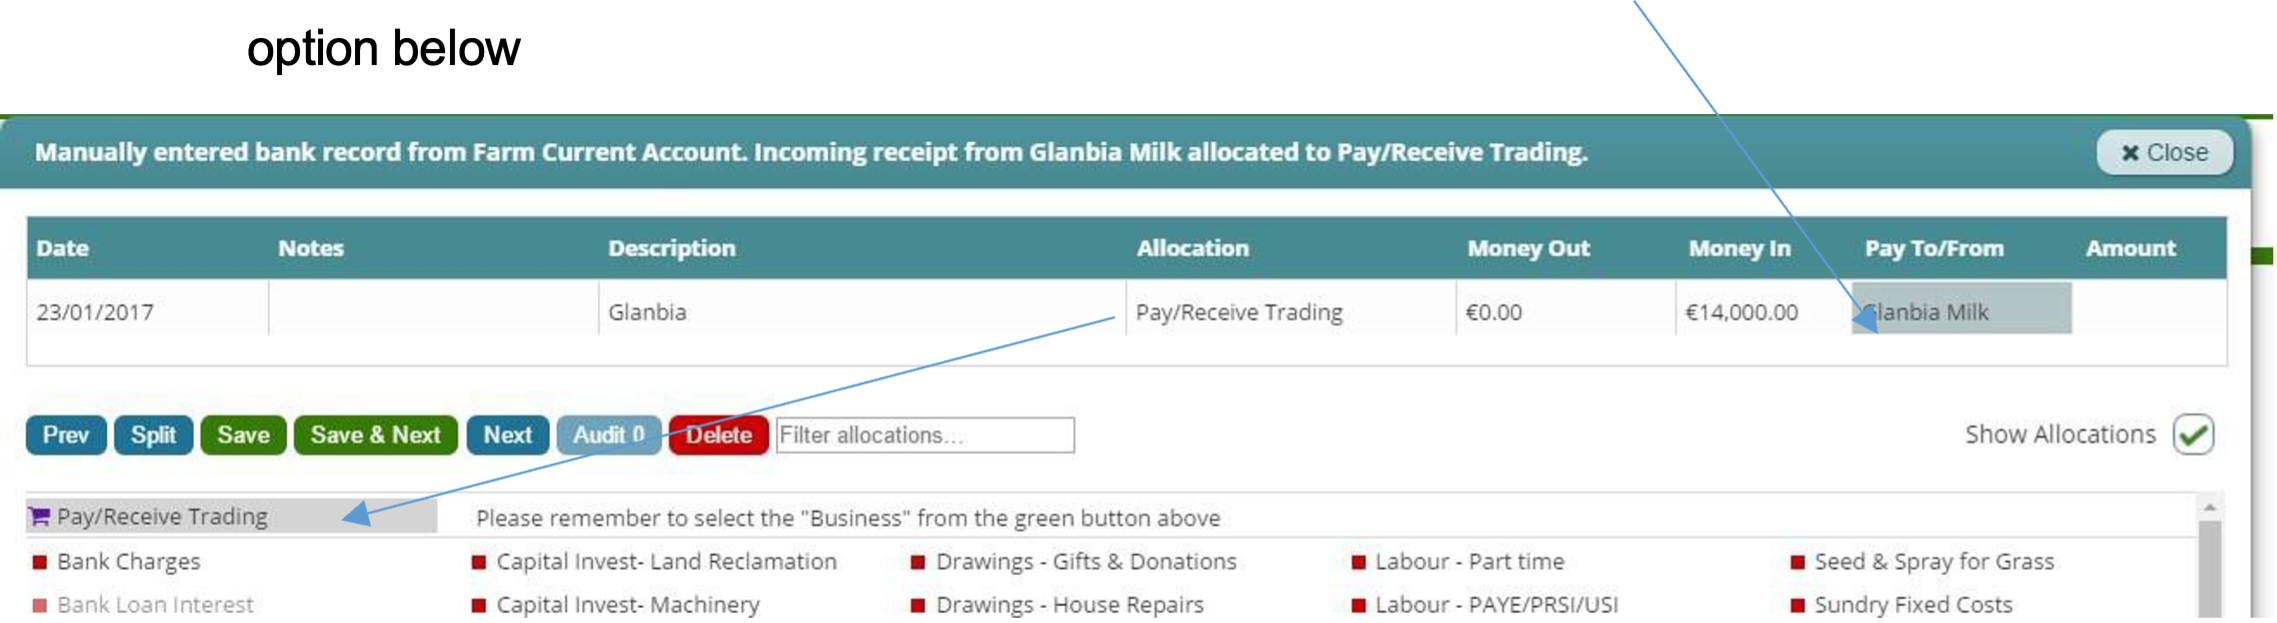Delete this bank record
This screenshot has width=2277, height=623.
click(x=718, y=435)
